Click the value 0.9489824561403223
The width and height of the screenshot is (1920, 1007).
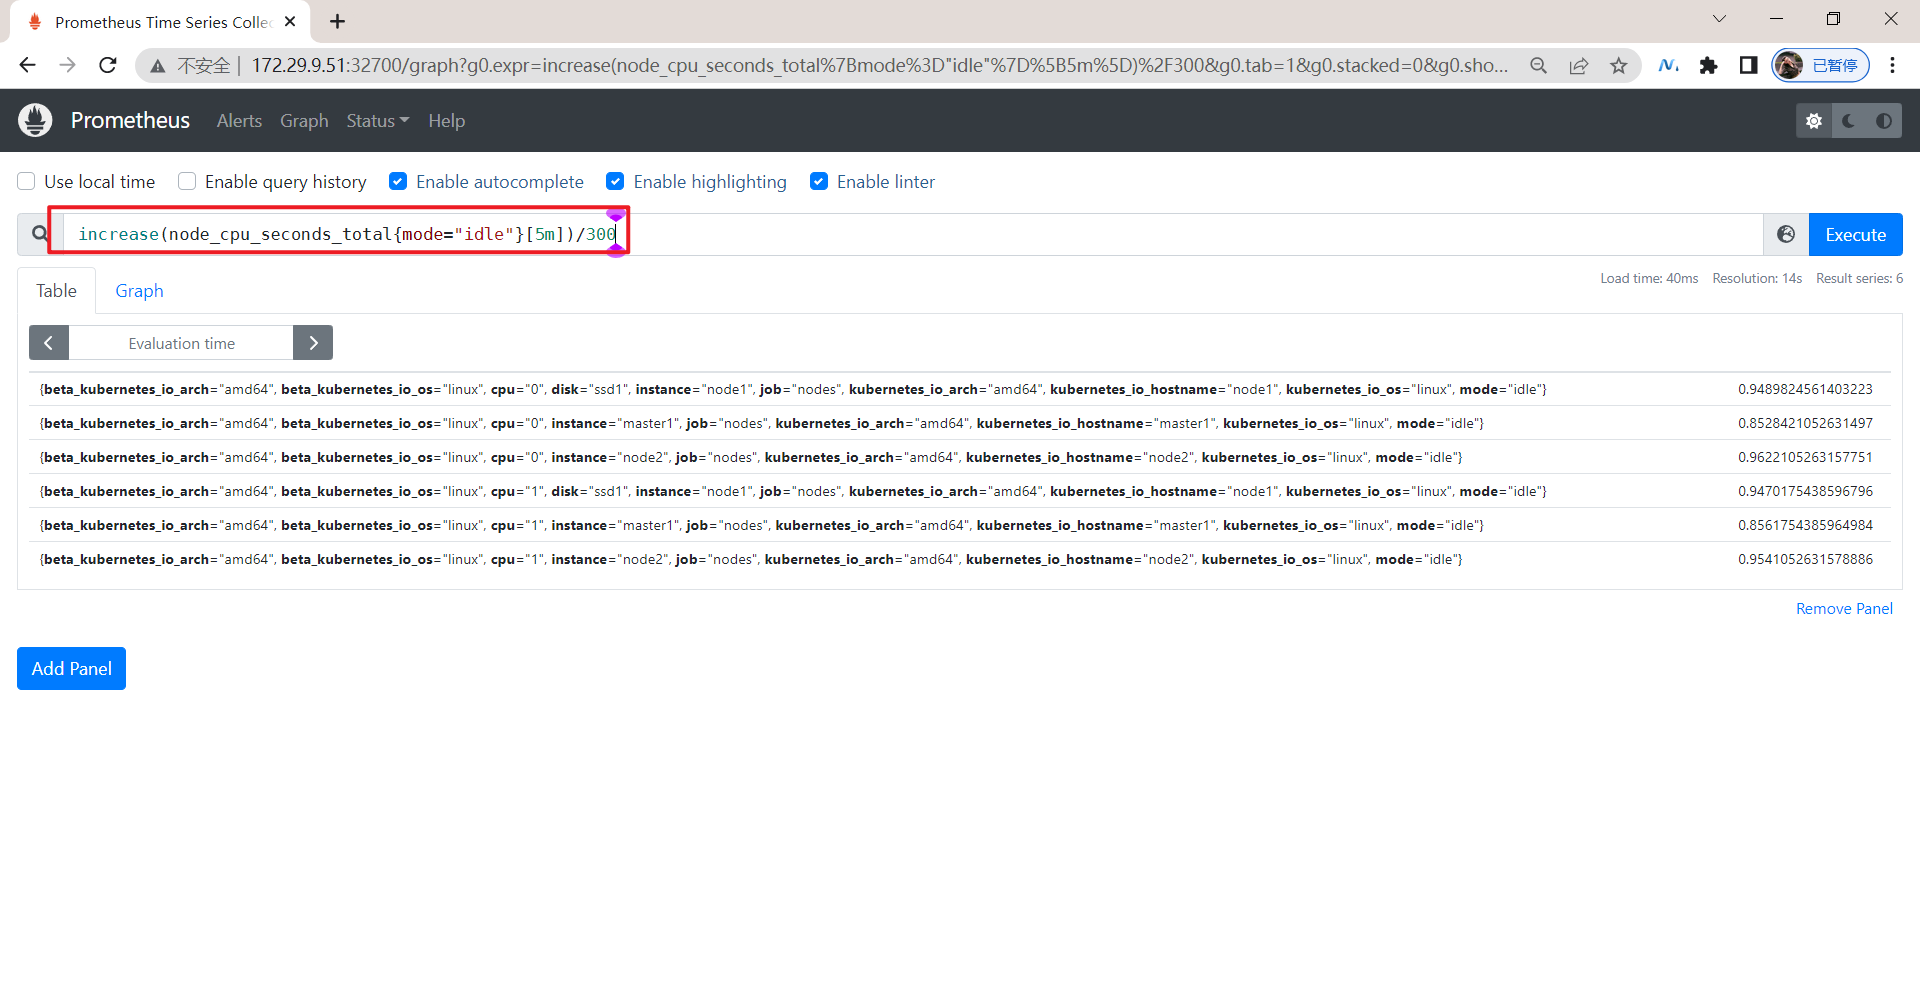tap(1805, 389)
